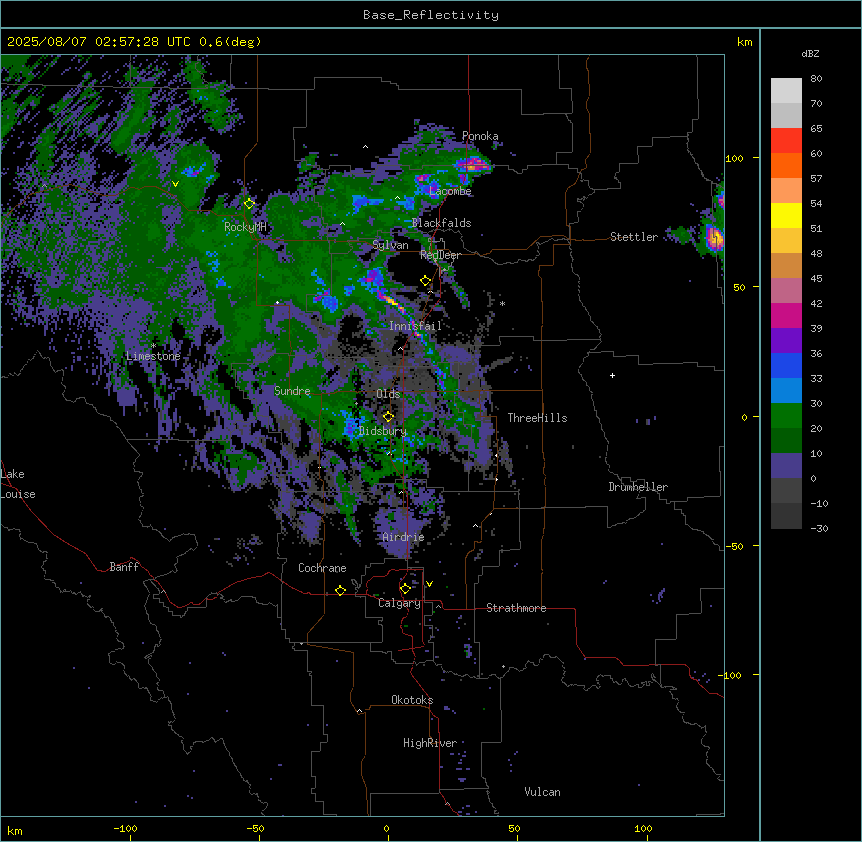Click the 100 tick on horizontal km axis
Screen dimensions: 862x842
pos(643,829)
